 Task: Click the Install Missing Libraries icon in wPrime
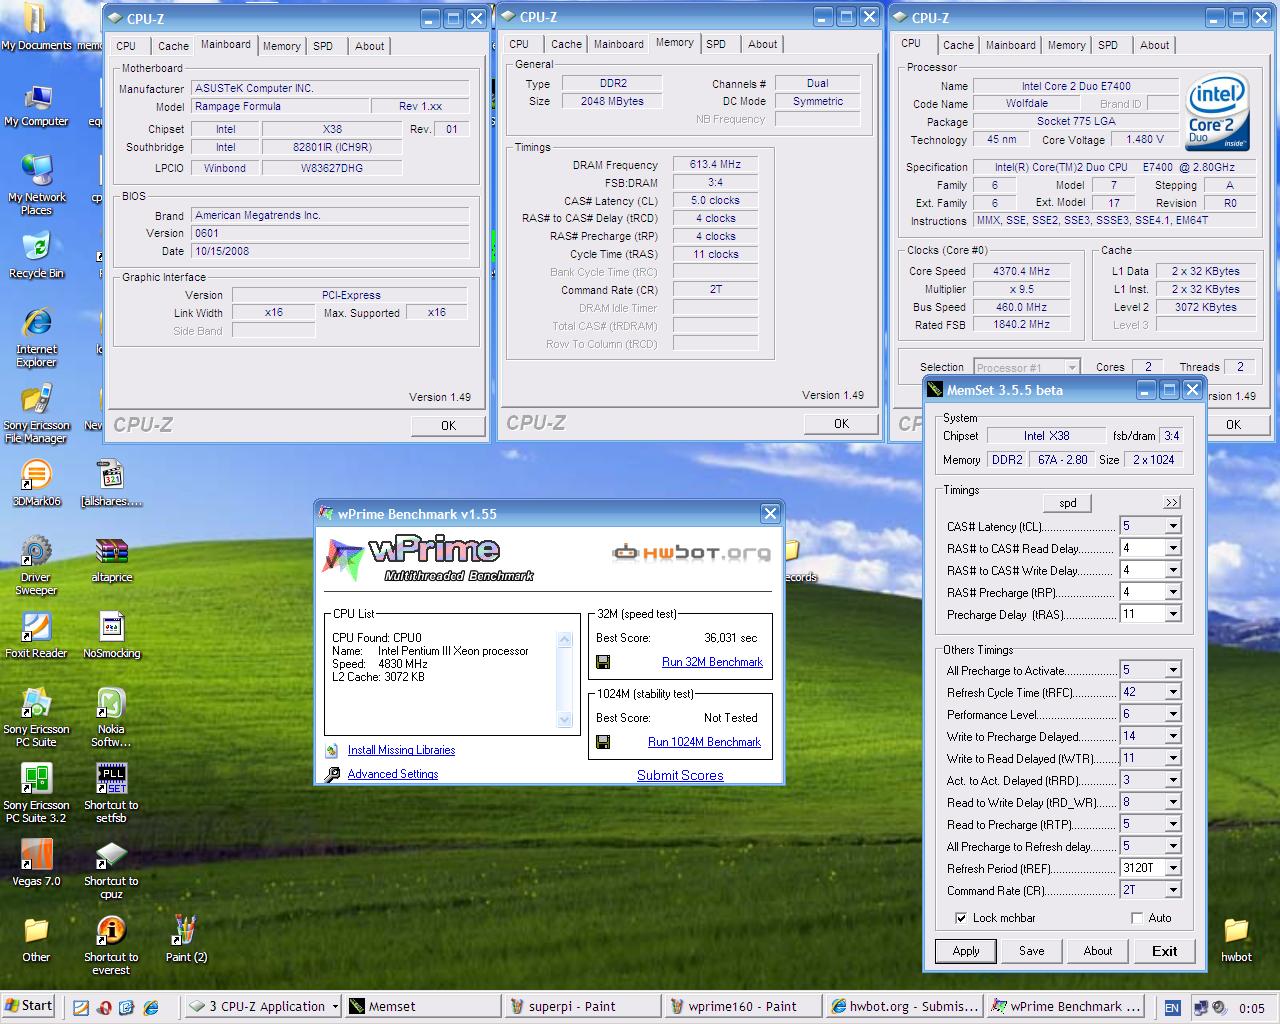click(332, 750)
